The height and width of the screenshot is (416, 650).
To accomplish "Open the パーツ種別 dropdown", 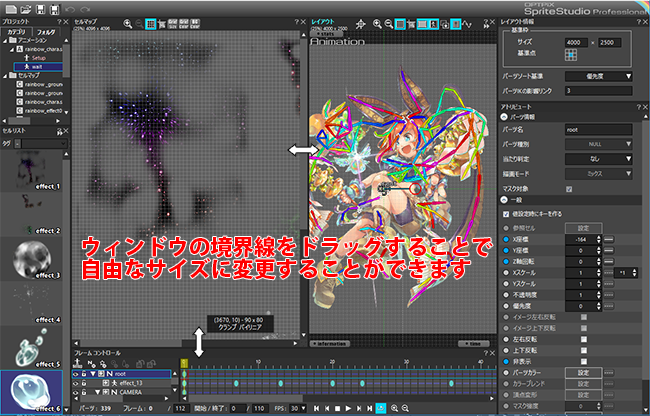I will coord(599,144).
